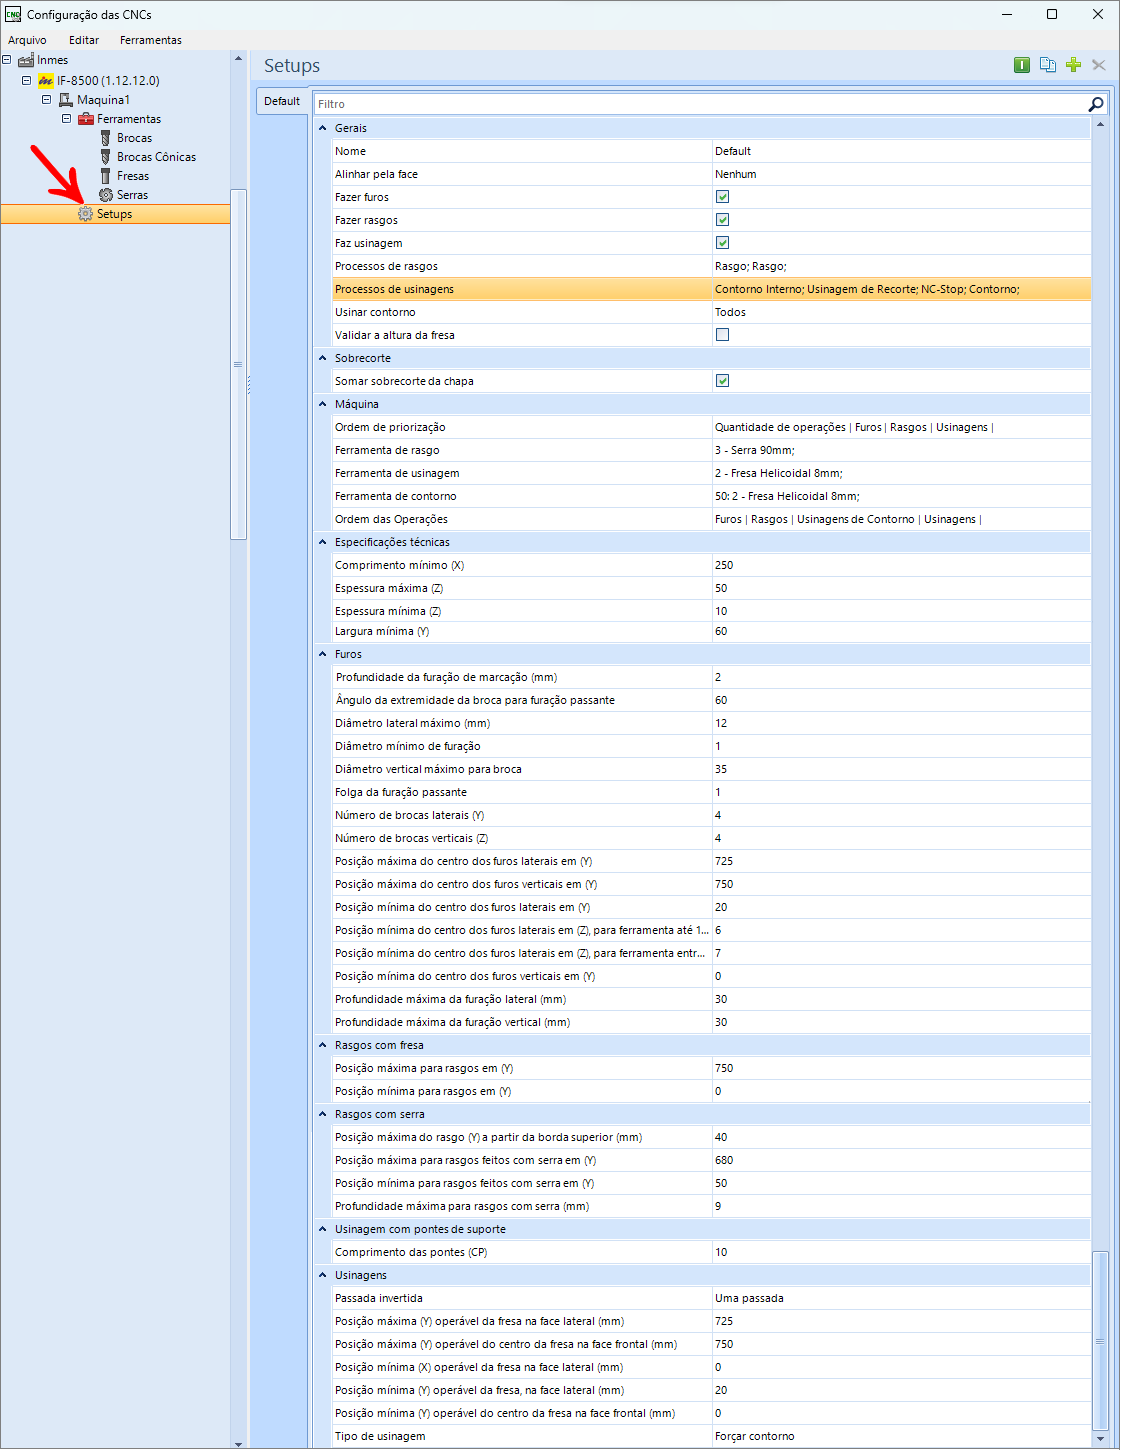Add a new setup with green plus icon
This screenshot has height=1453, width=1122.
pyautogui.click(x=1073, y=65)
